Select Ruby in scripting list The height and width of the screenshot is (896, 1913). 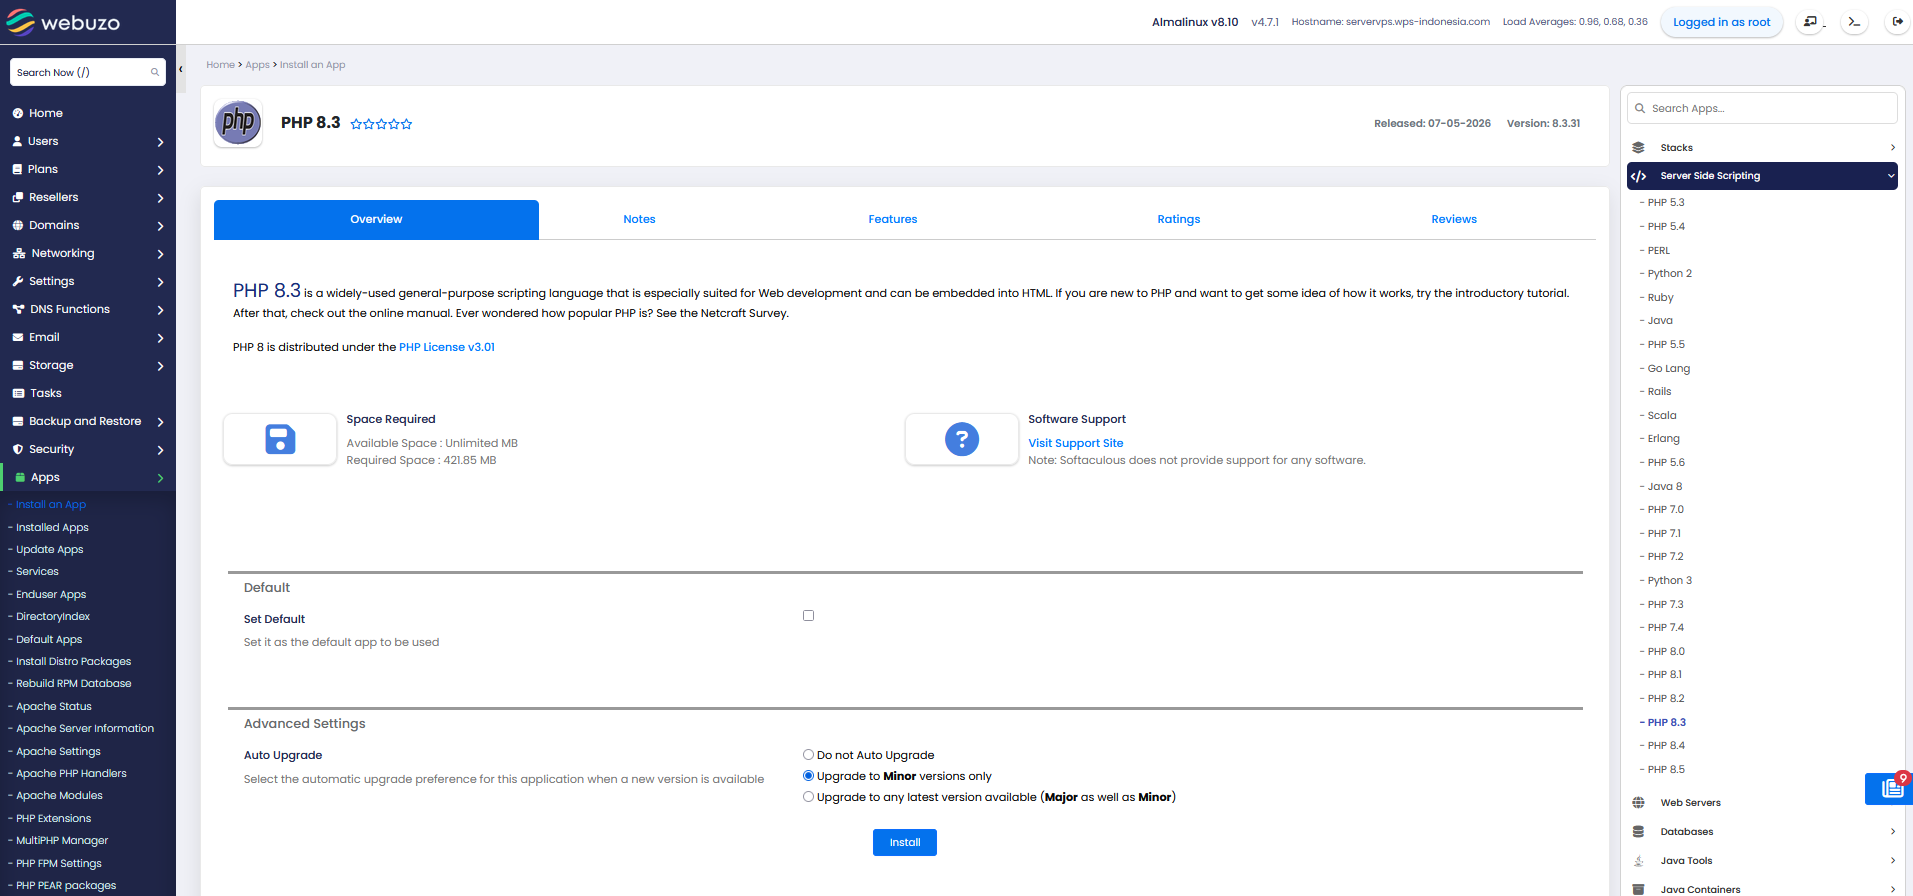(x=1660, y=297)
